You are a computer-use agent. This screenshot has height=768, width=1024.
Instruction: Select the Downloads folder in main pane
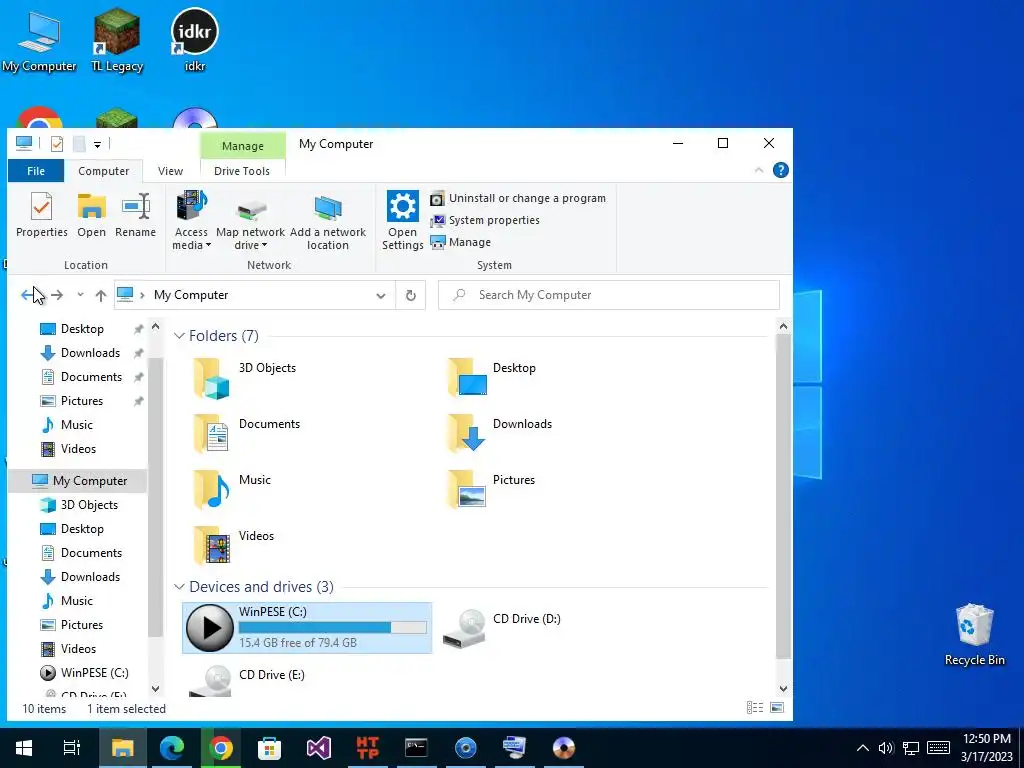point(500,434)
